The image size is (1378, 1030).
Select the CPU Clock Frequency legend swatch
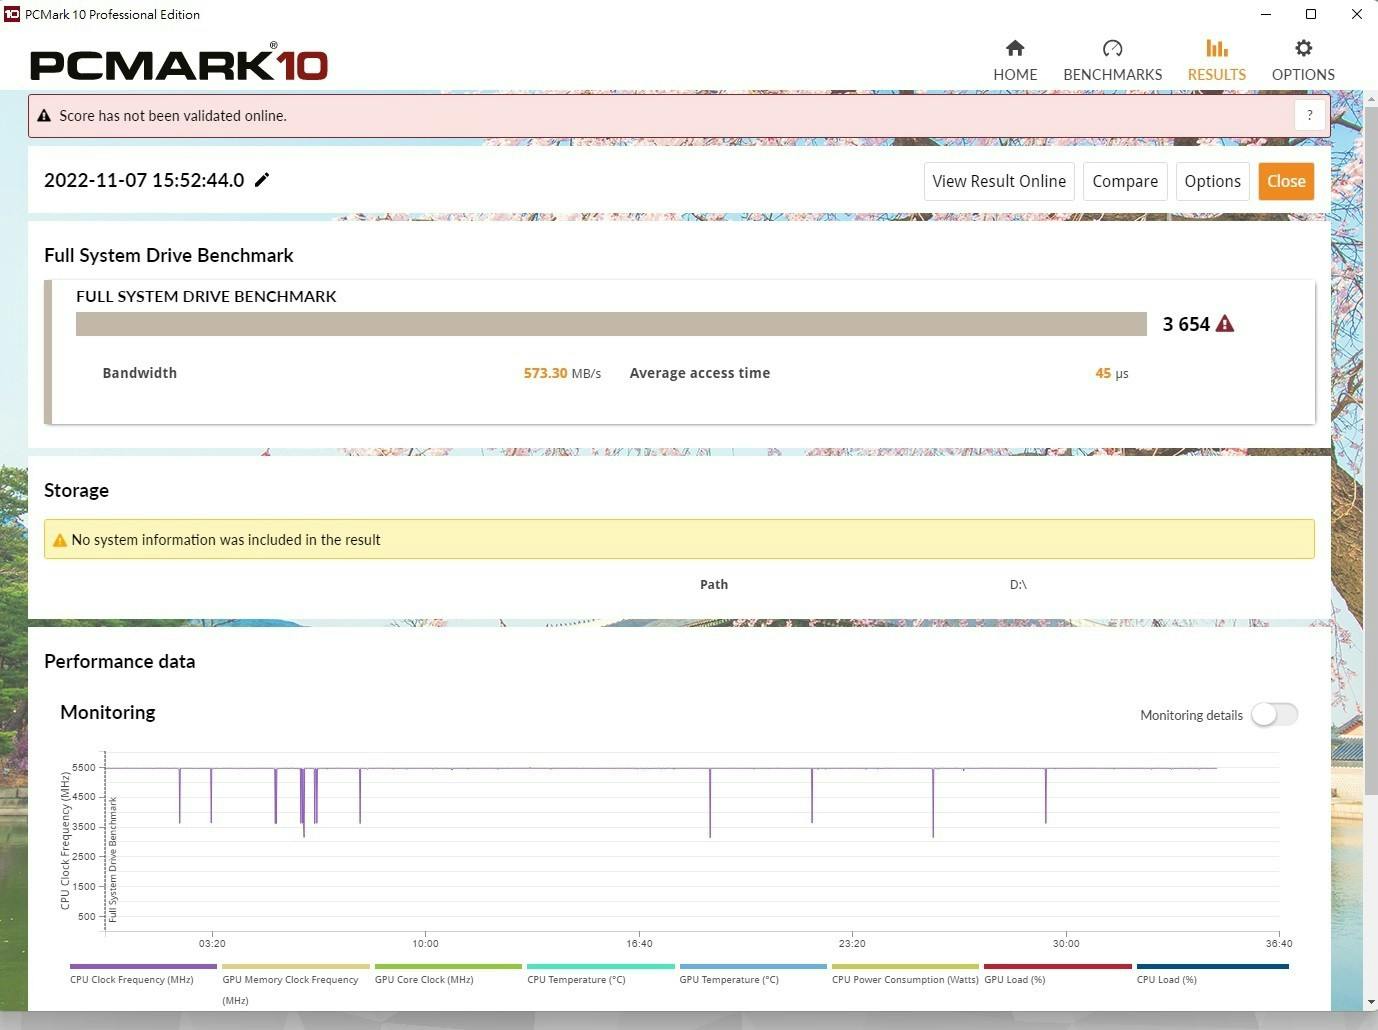143,966
